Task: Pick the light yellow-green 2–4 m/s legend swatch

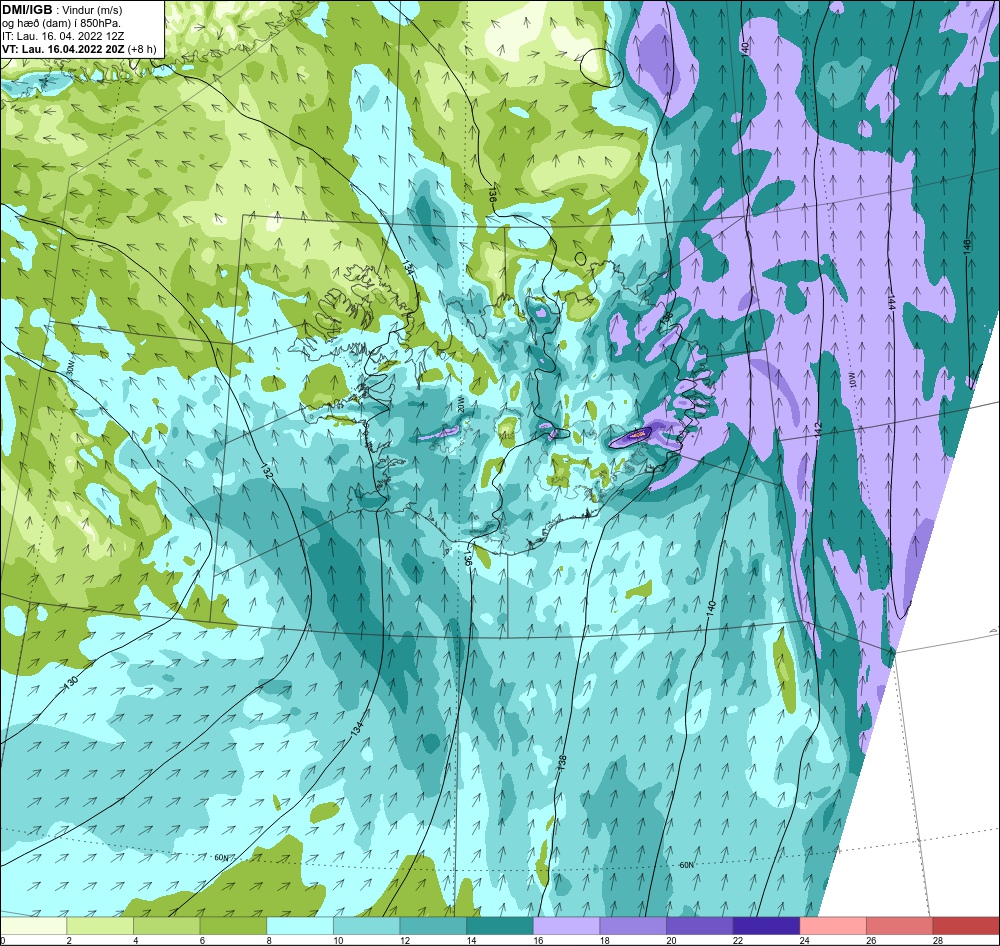Action: [99, 926]
